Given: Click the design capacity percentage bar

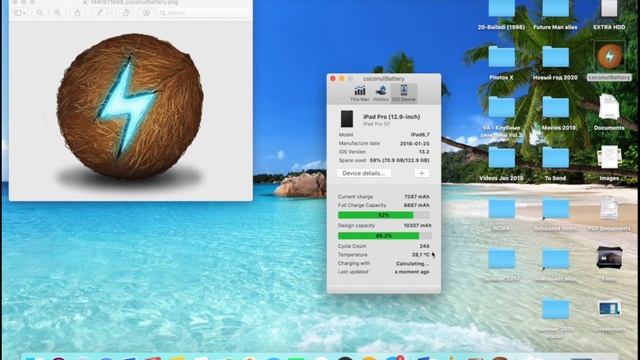Looking at the screenshot, I should [x=384, y=236].
